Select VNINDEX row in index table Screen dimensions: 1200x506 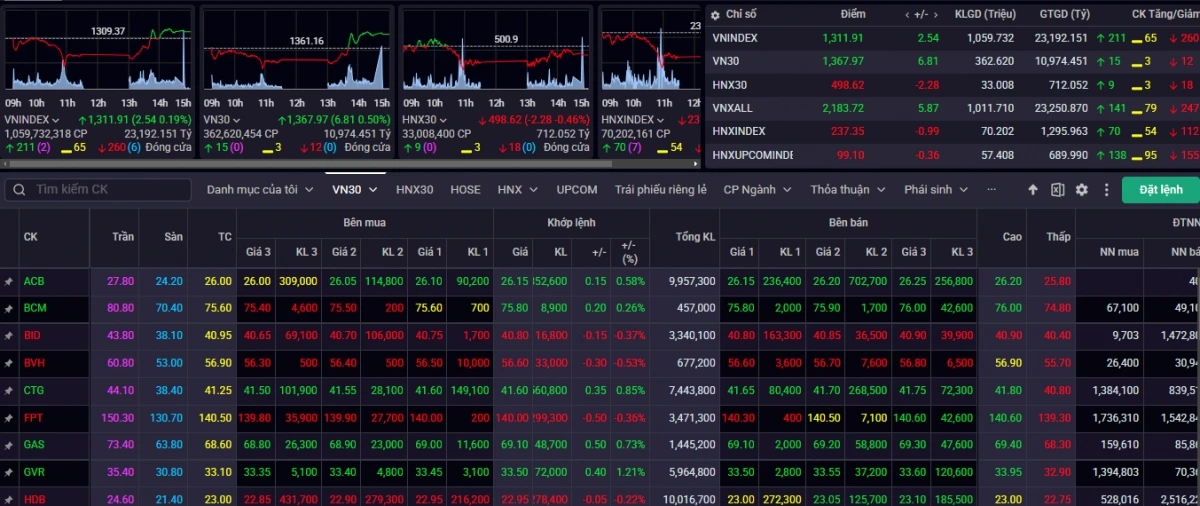(x=952, y=38)
